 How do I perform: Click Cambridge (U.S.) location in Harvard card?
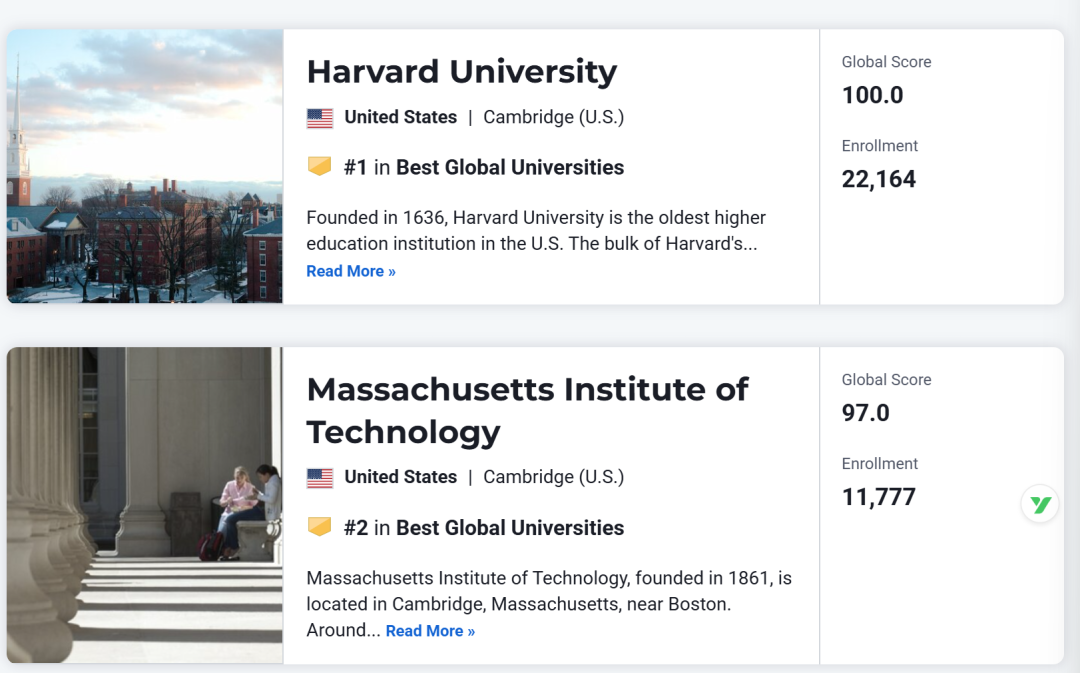tap(553, 117)
